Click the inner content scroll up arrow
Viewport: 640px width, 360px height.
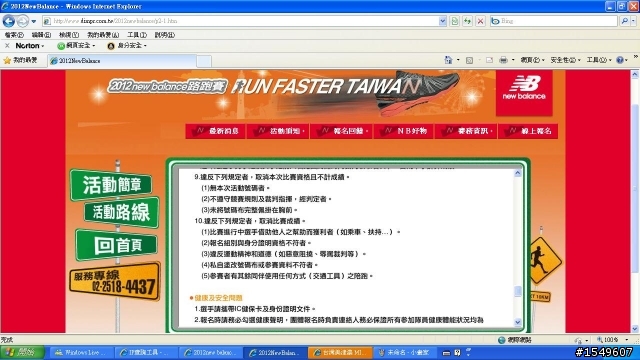[x=518, y=173]
